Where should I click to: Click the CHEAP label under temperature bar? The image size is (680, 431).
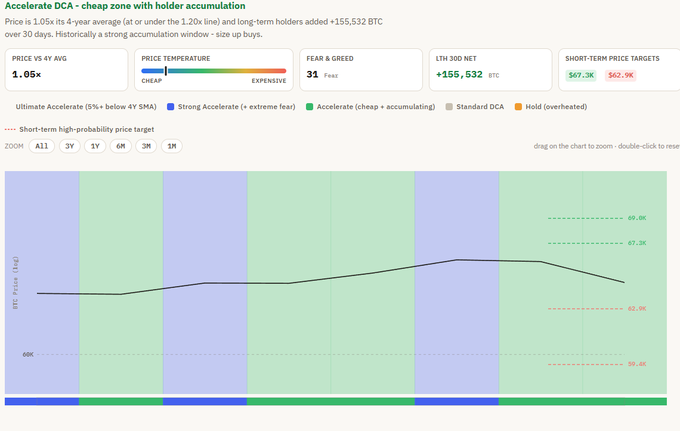coord(151,81)
